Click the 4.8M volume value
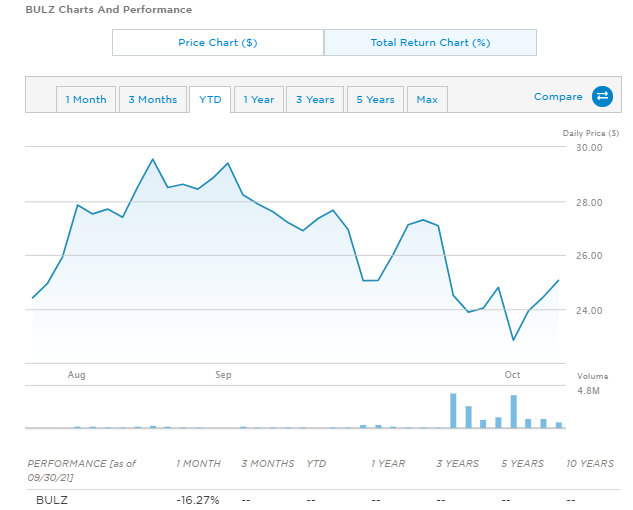Viewport: 633px width, 510px height. (x=588, y=390)
